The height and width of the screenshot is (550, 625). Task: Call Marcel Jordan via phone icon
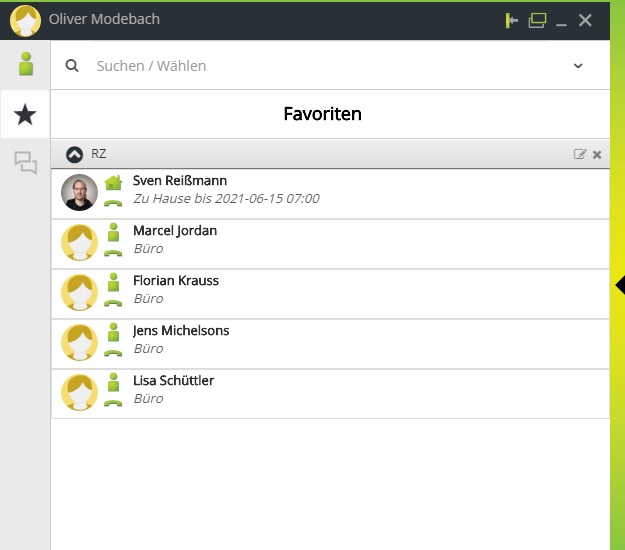(x=113, y=253)
